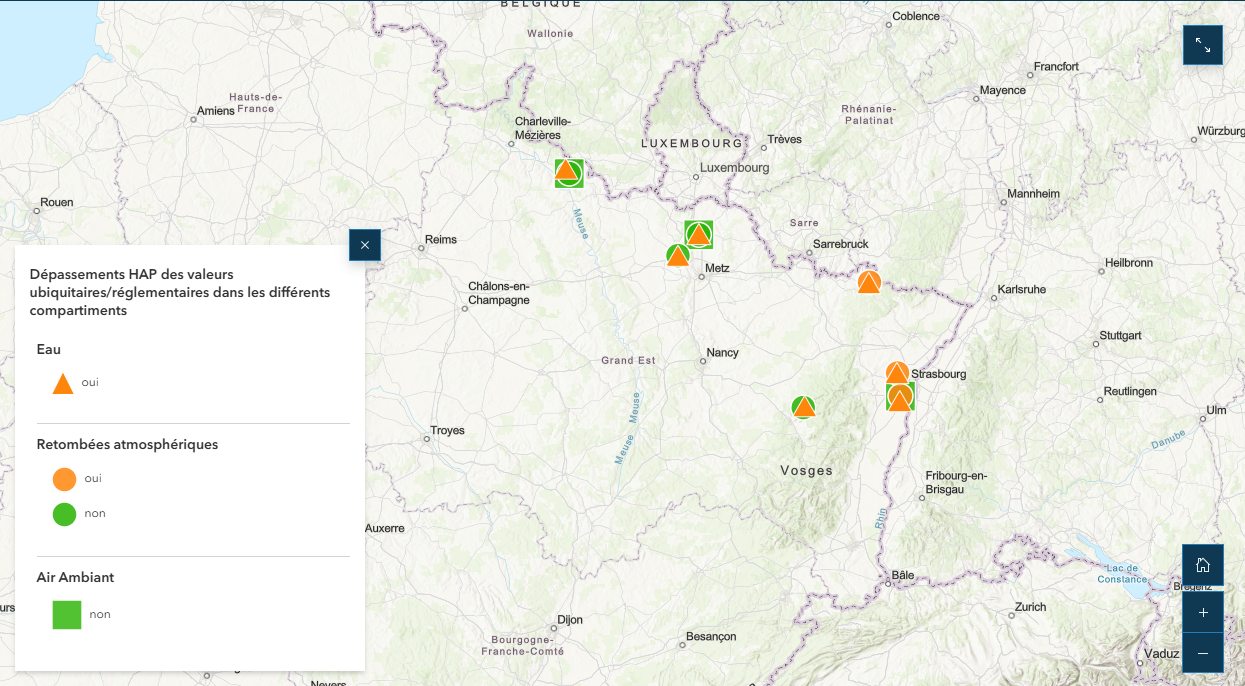Screen dimensions: 1245x686
Task: Close the legend panel
Action: (x=364, y=245)
